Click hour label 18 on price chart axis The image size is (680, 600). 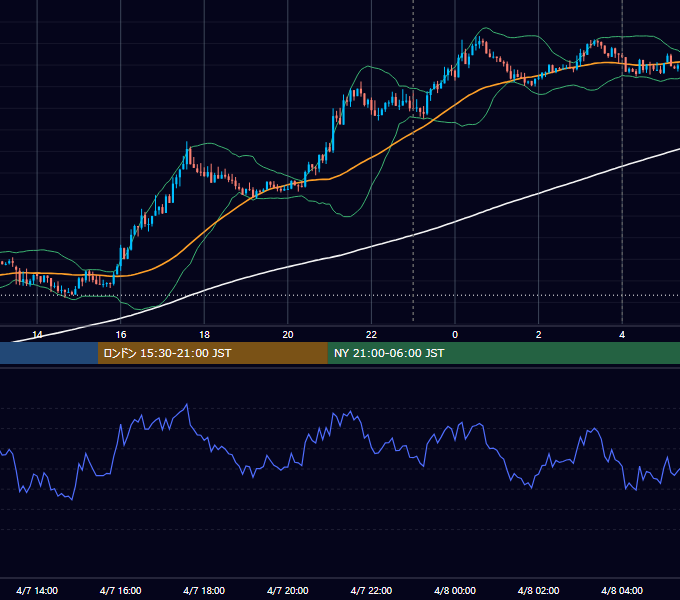[204, 334]
